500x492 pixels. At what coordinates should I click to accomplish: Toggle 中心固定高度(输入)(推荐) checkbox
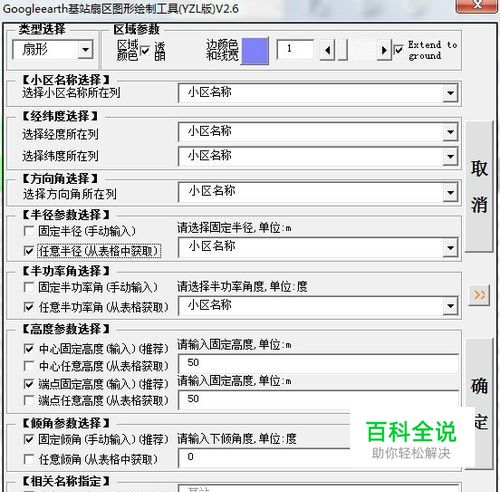[29, 349]
